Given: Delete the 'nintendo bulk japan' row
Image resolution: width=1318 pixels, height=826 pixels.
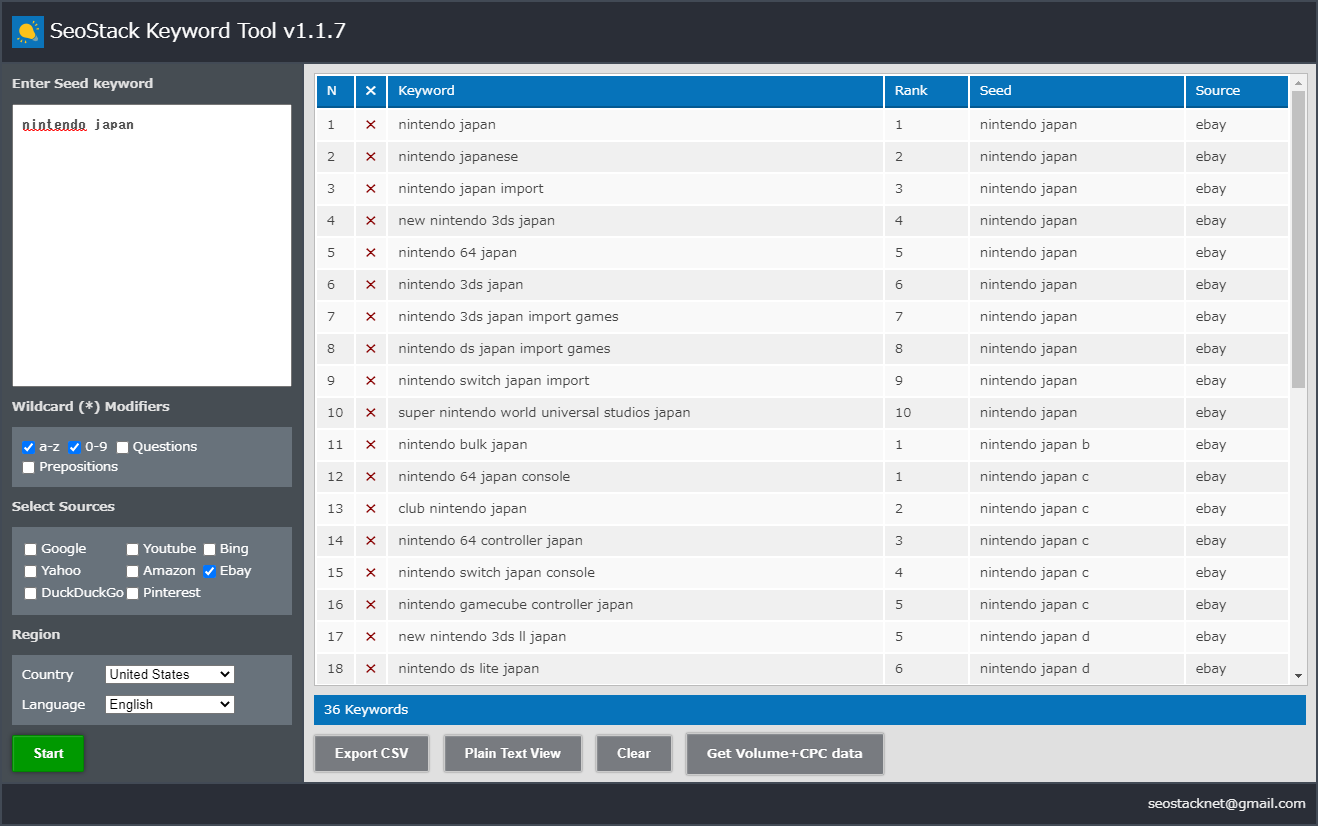Looking at the screenshot, I should coord(370,445).
